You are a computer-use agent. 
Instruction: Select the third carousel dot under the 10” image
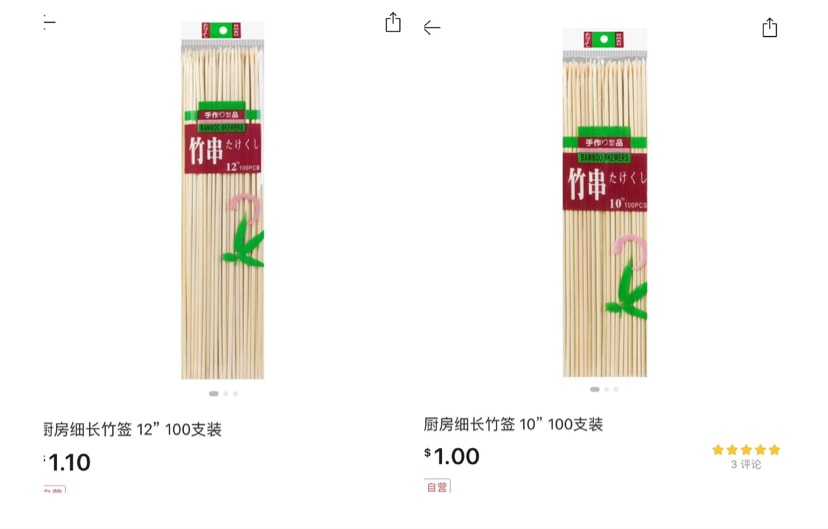616,389
